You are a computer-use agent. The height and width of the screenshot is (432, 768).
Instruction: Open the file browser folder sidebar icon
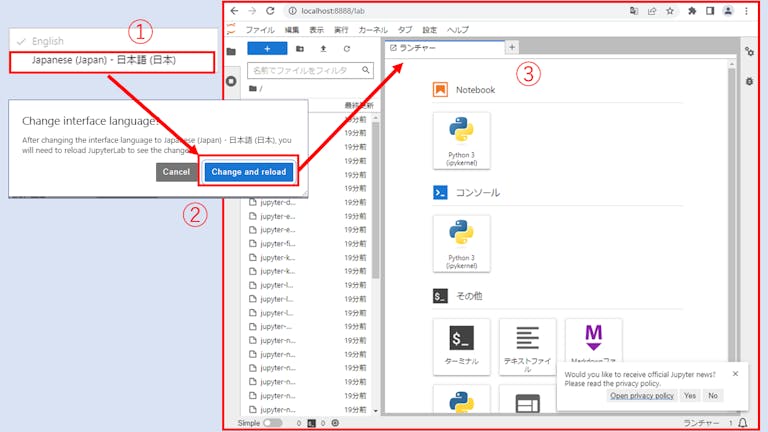tap(232, 51)
